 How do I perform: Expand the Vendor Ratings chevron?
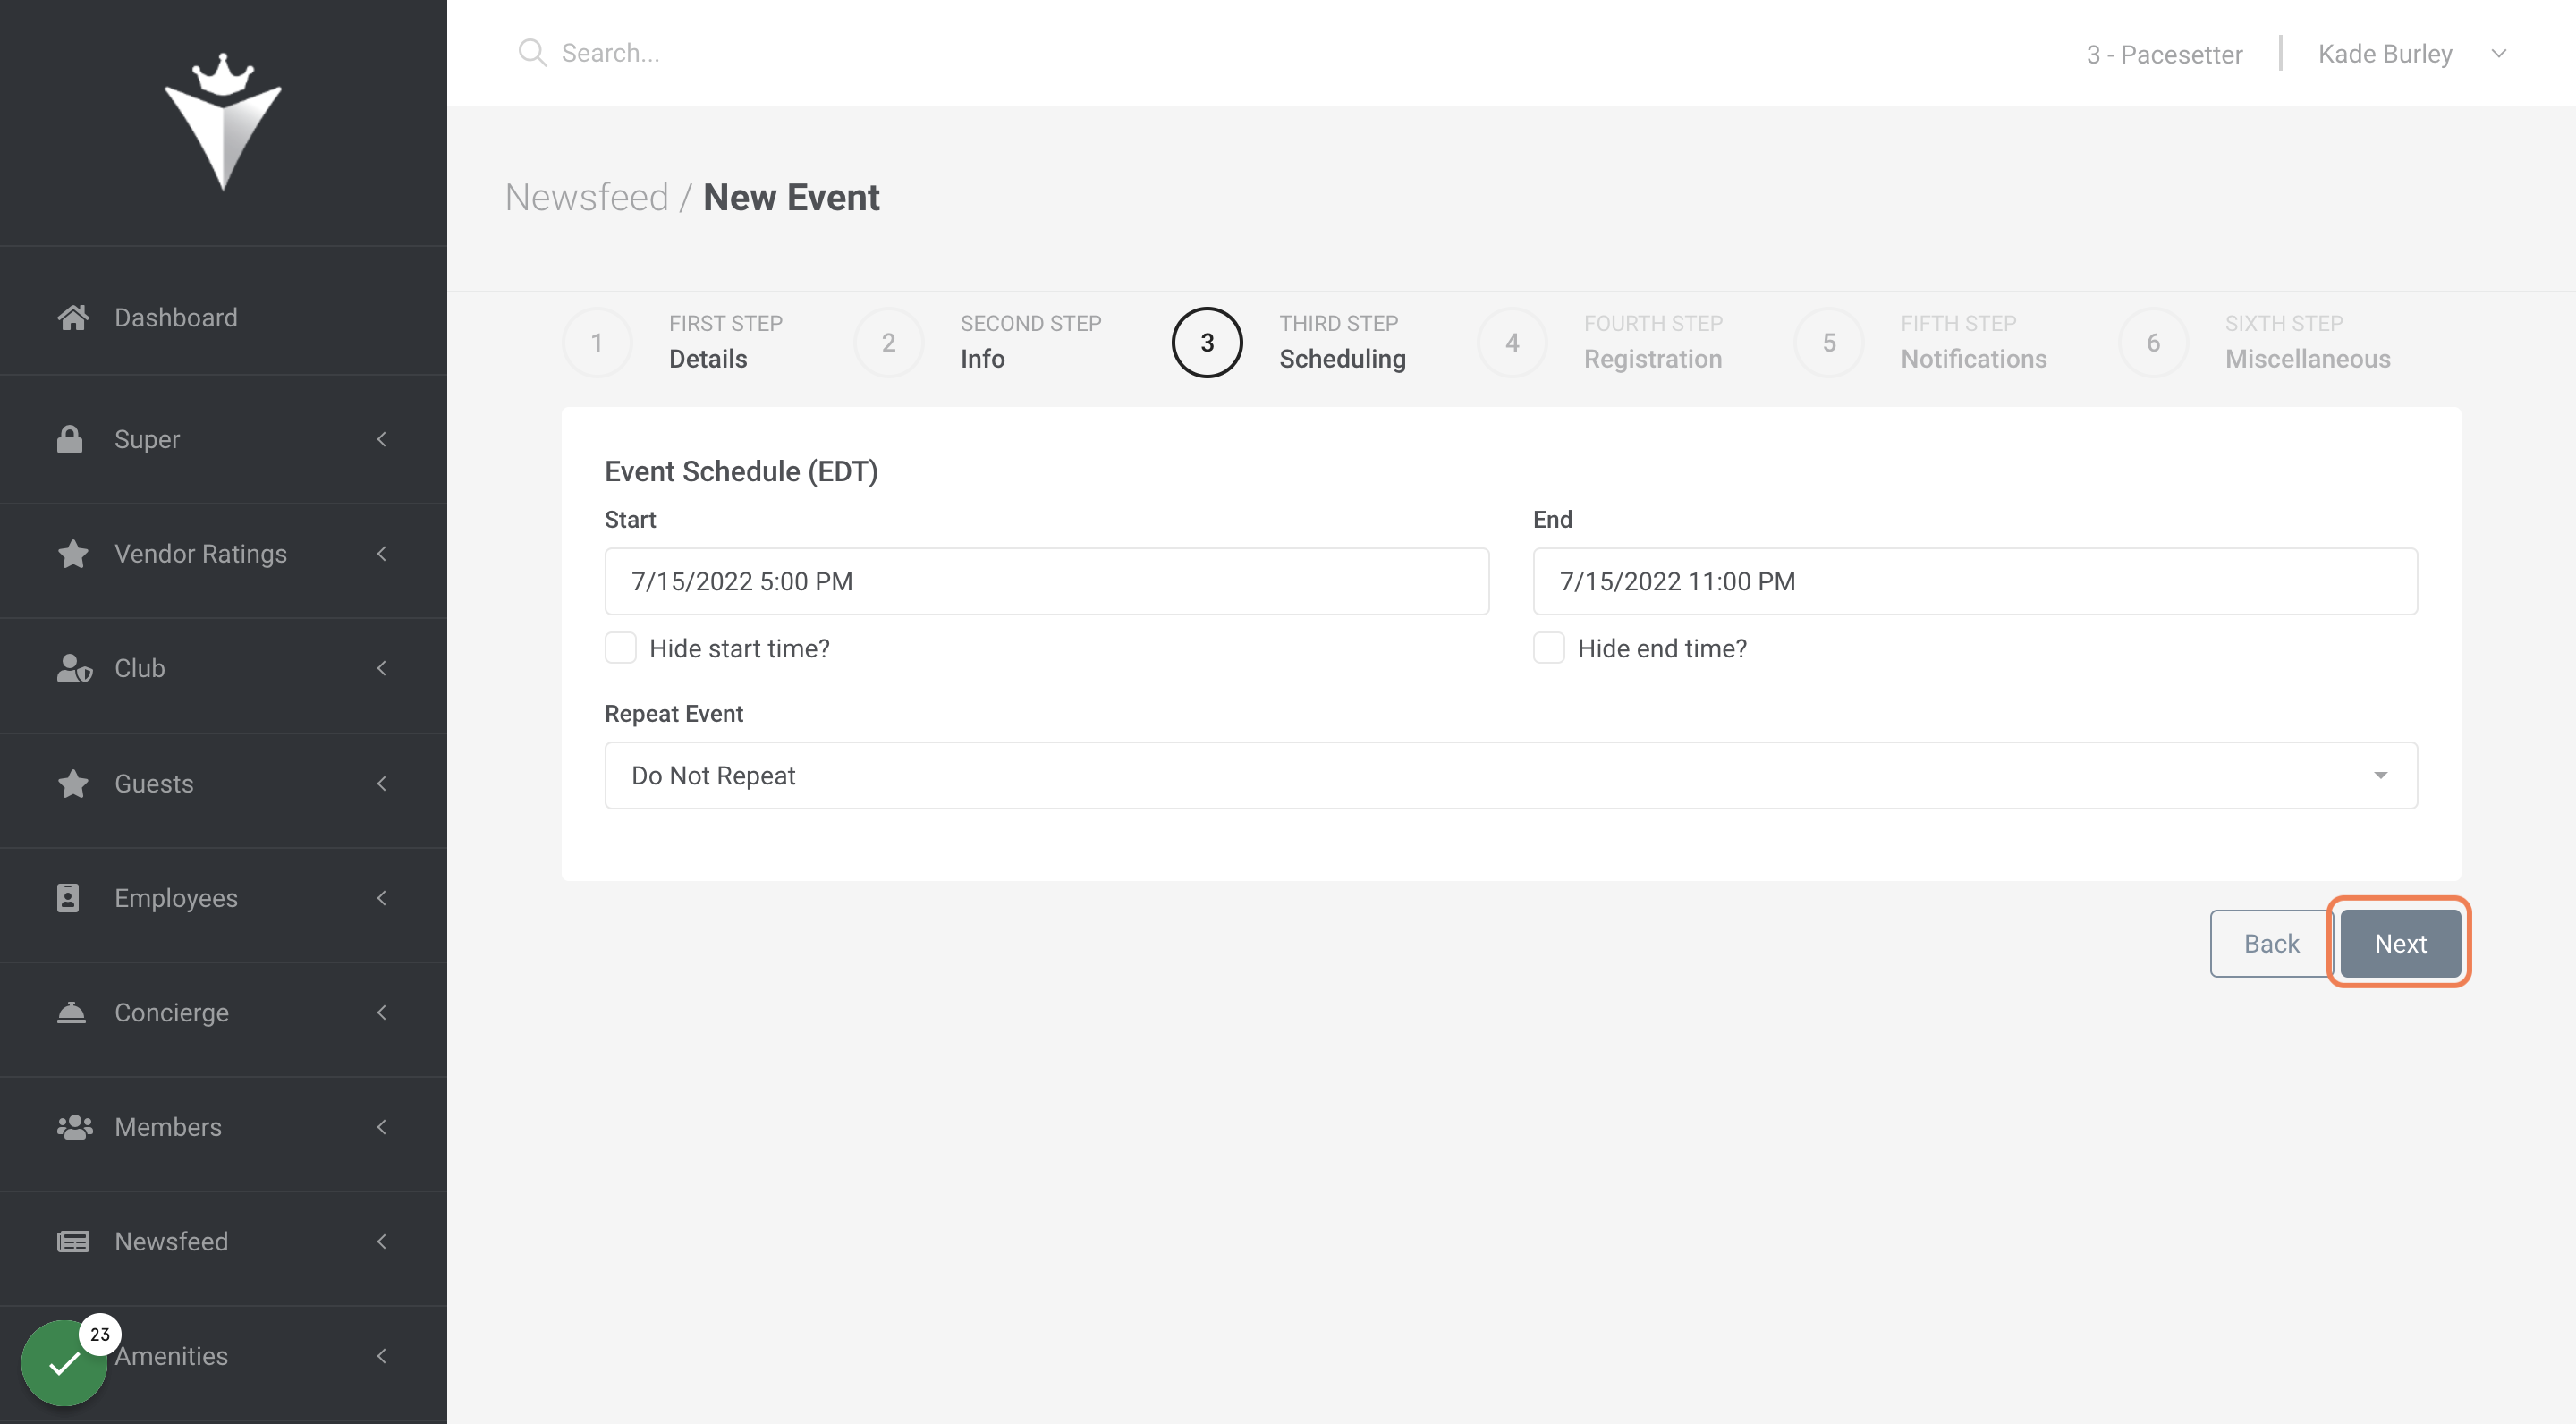pyautogui.click(x=381, y=553)
